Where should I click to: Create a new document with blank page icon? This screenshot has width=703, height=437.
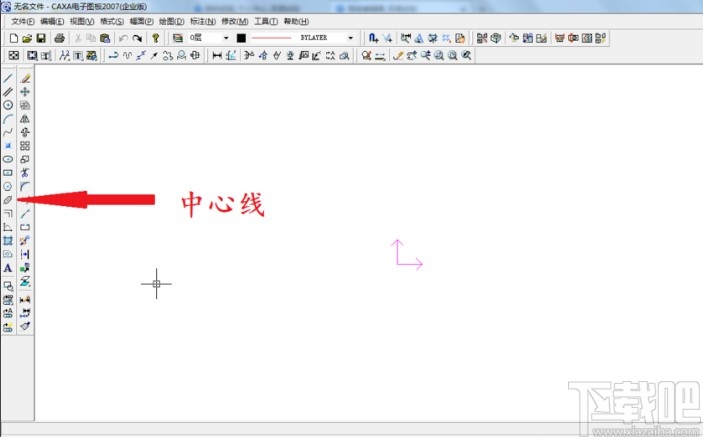[x=13, y=38]
